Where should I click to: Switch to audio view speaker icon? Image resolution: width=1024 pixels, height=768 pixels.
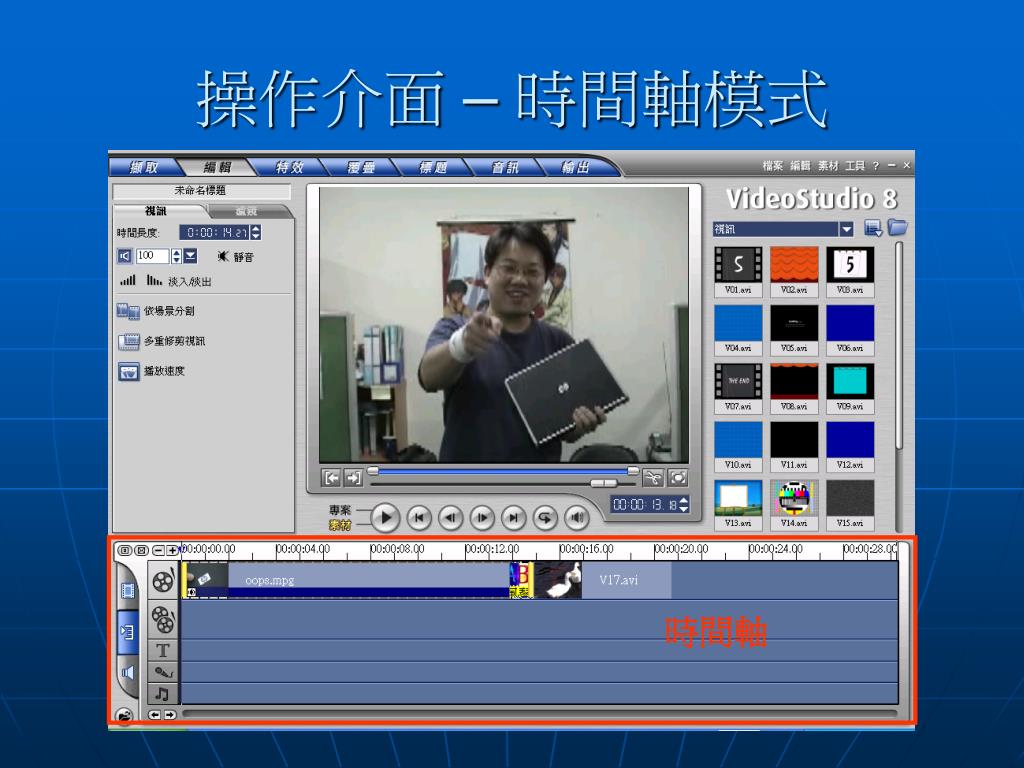[127, 673]
